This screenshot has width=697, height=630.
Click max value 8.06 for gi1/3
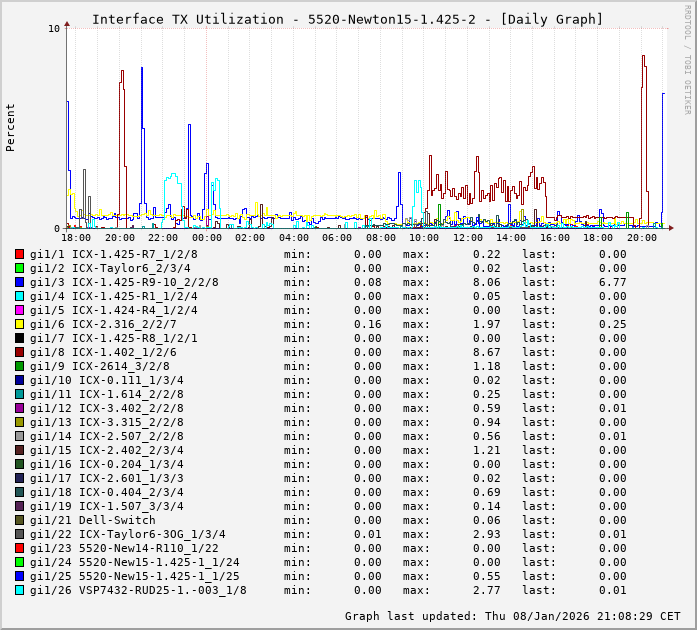pos(487,282)
